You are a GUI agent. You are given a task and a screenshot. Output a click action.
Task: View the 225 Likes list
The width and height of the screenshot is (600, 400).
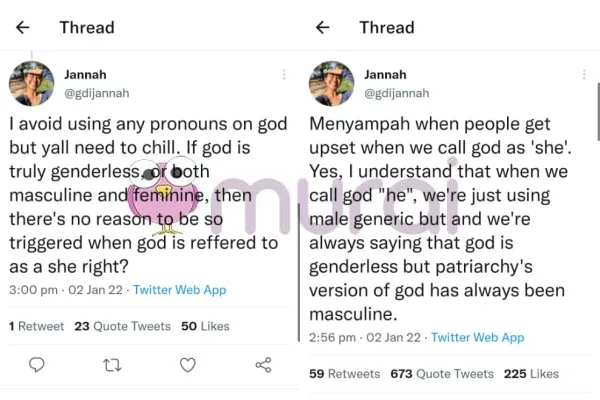(x=530, y=373)
